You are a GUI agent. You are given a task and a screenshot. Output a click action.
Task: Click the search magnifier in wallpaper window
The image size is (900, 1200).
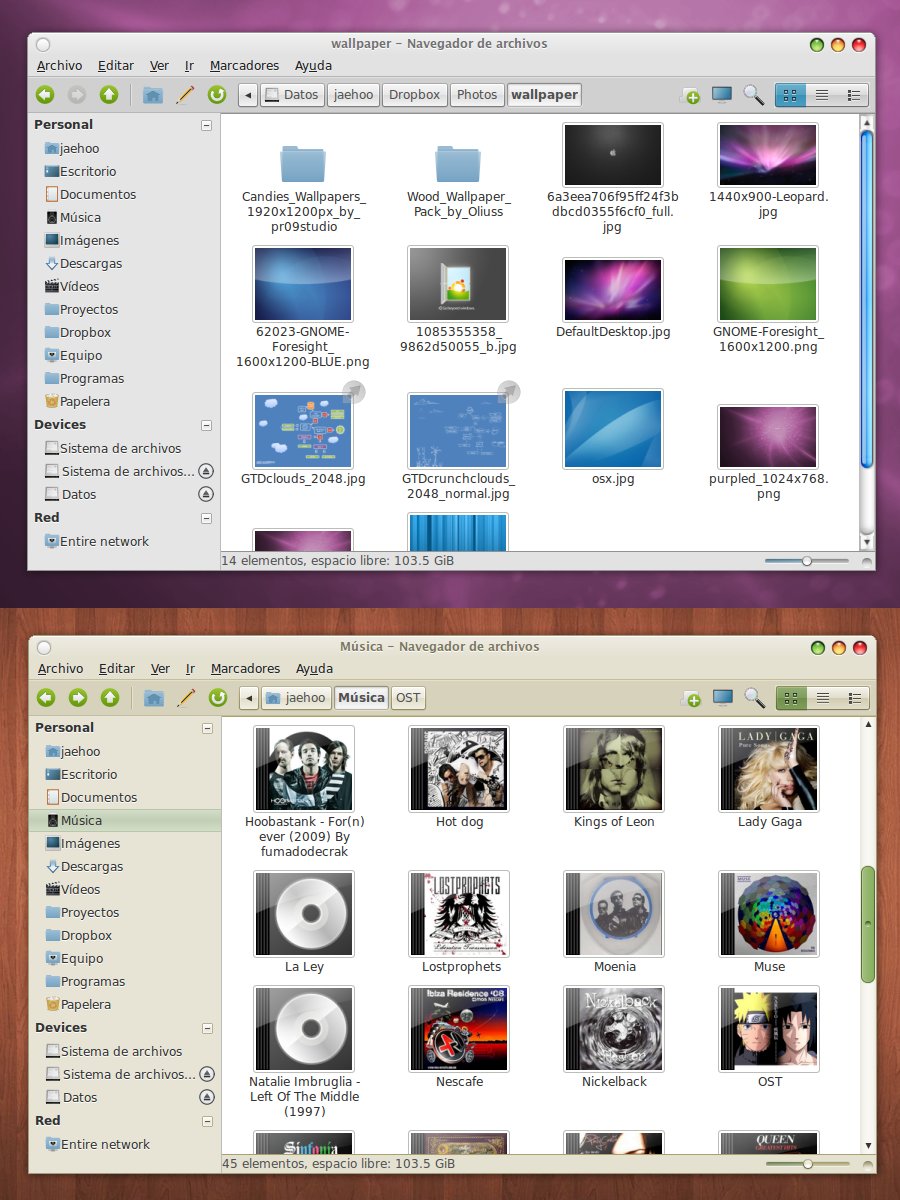click(754, 95)
